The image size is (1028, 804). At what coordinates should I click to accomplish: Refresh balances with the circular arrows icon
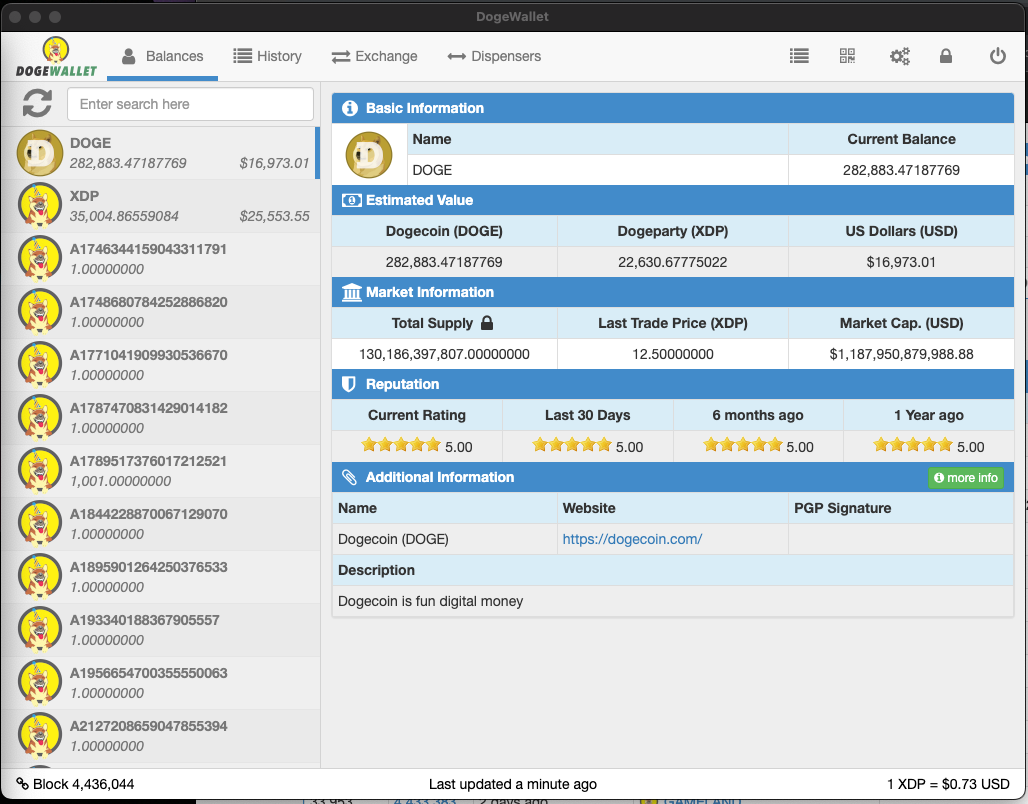click(37, 104)
